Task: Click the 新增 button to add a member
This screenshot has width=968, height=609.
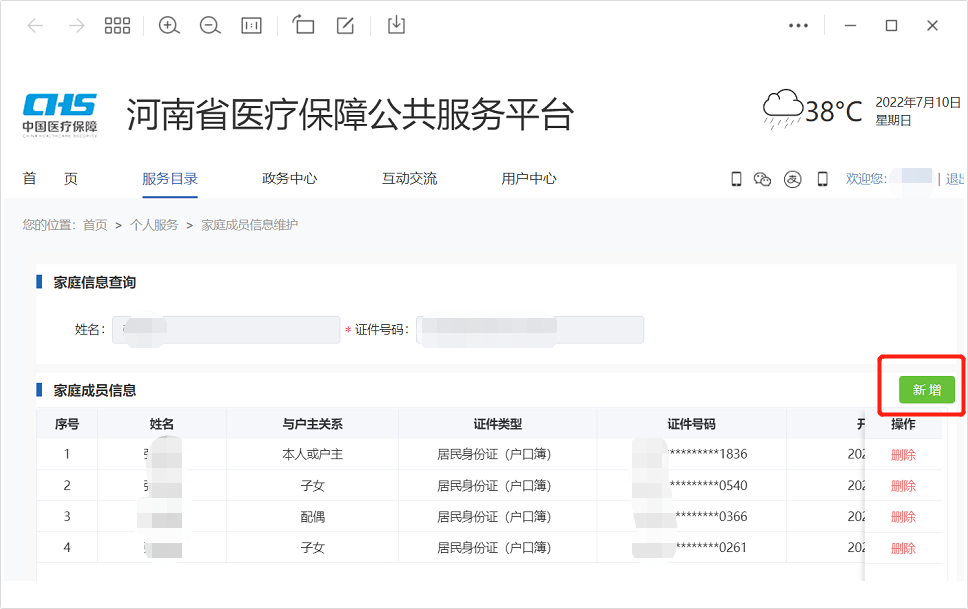Action: point(925,389)
